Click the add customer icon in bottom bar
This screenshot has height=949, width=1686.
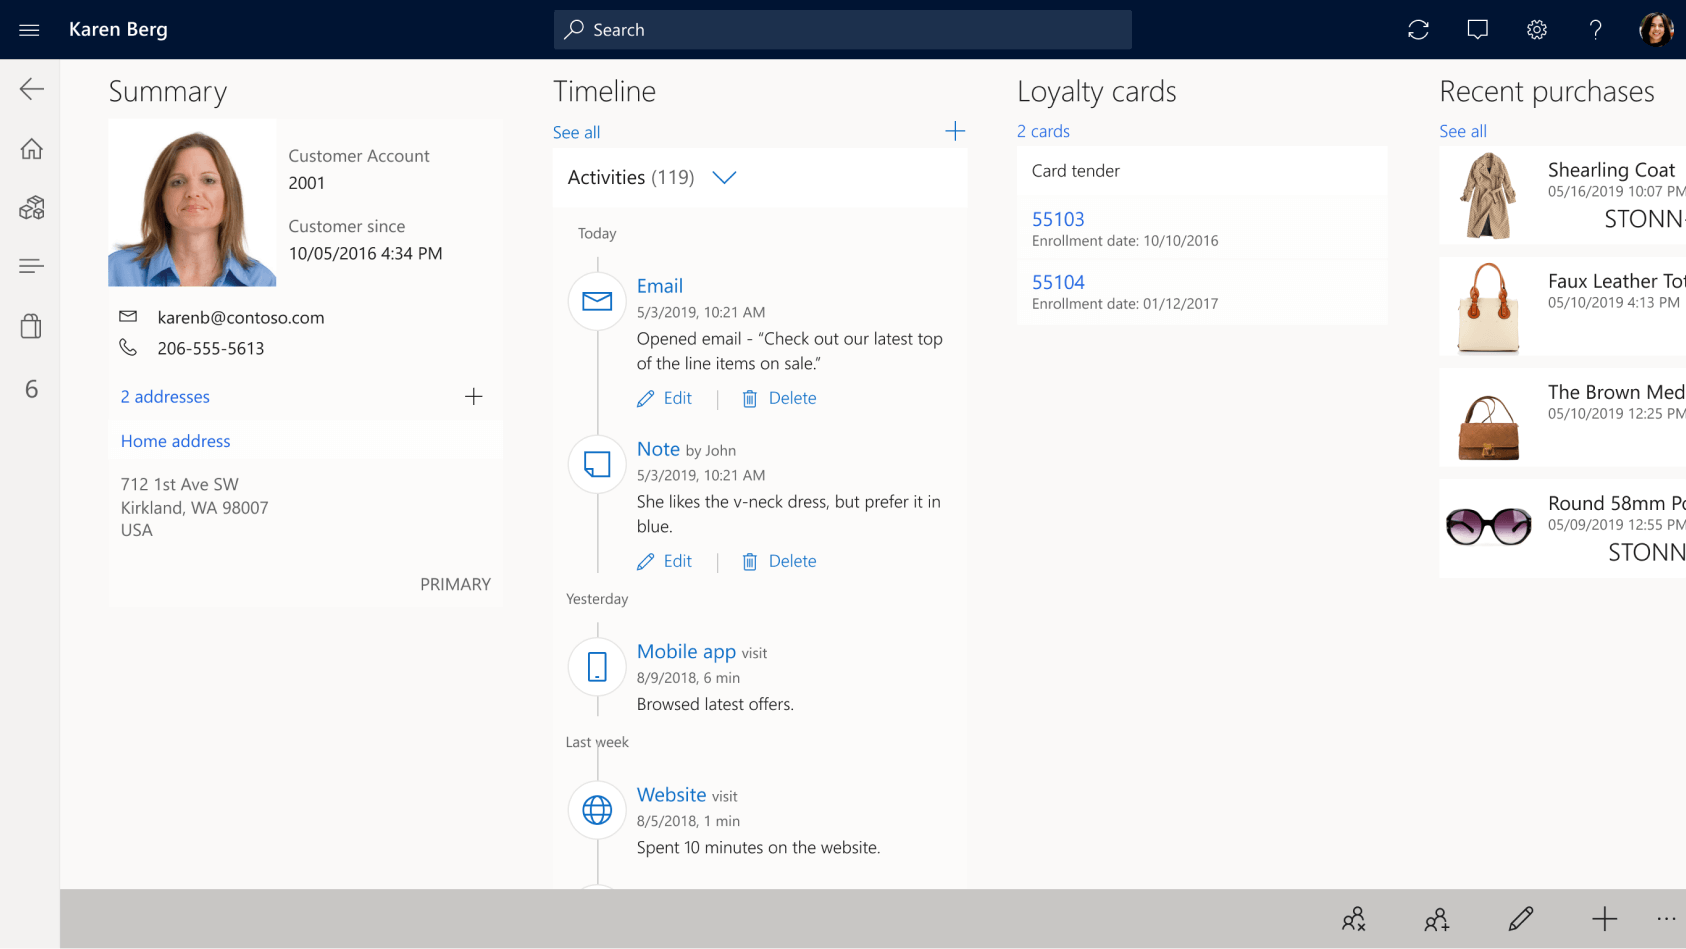1437,919
